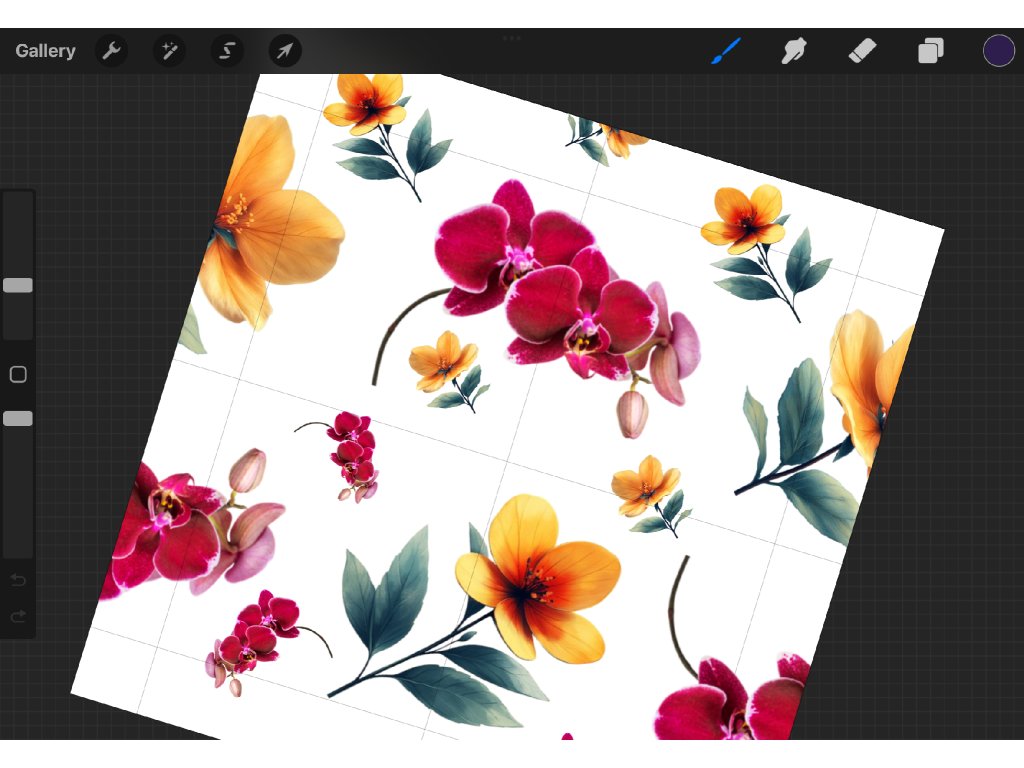Open the Layers panel
This screenshot has height=768, width=1024.
(931, 51)
